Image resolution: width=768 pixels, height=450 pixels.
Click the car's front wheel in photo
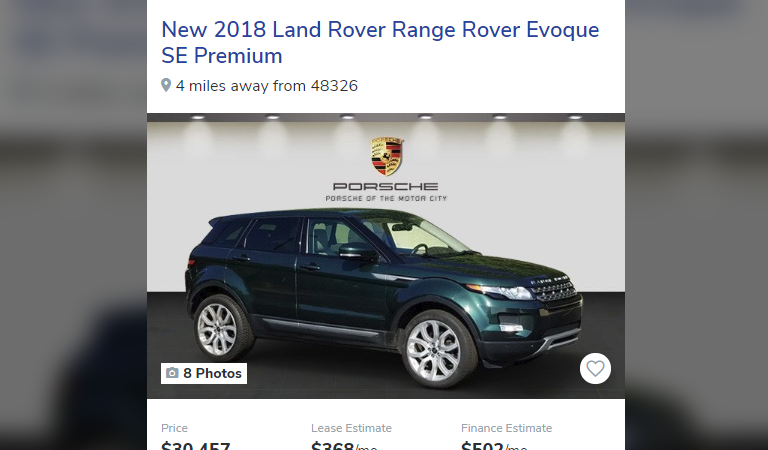coord(435,350)
